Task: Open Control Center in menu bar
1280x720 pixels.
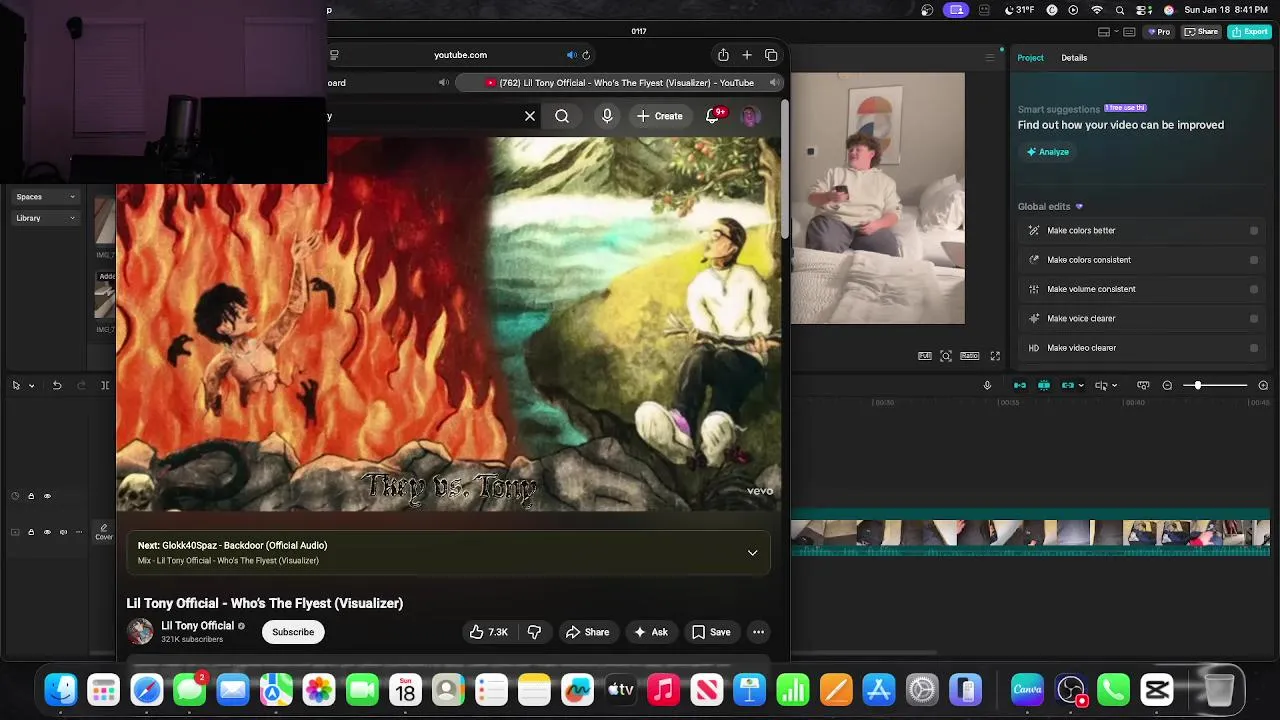Action: coord(1145,10)
